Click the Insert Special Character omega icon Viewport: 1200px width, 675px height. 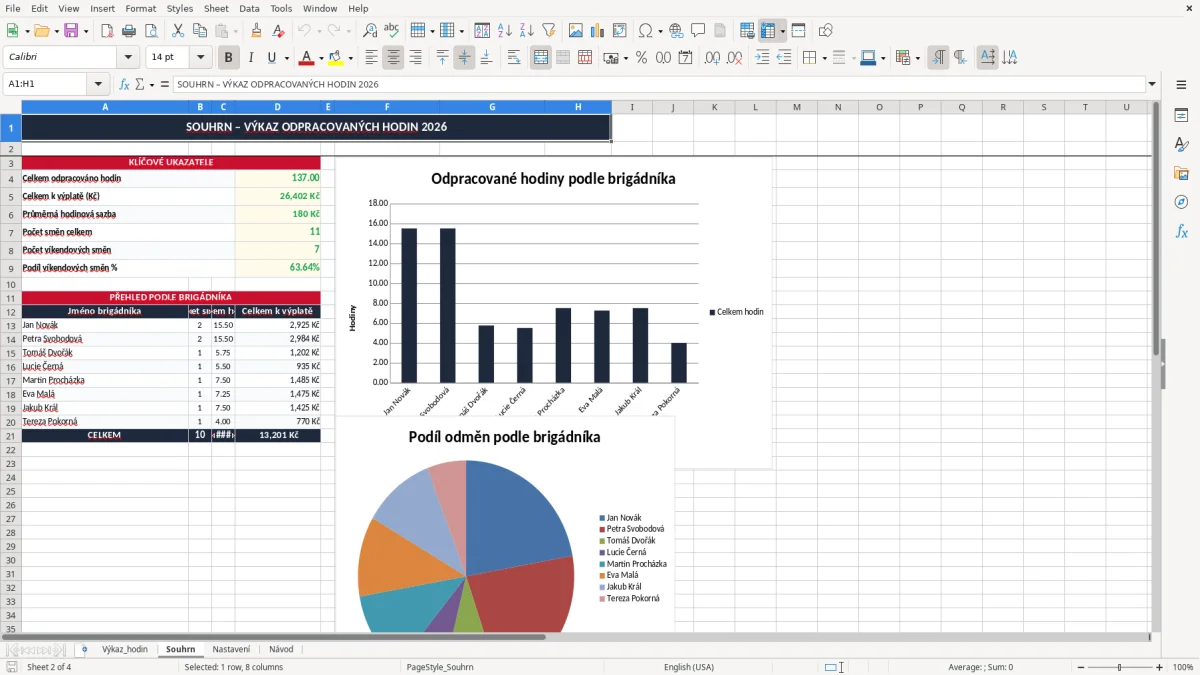[x=645, y=31]
